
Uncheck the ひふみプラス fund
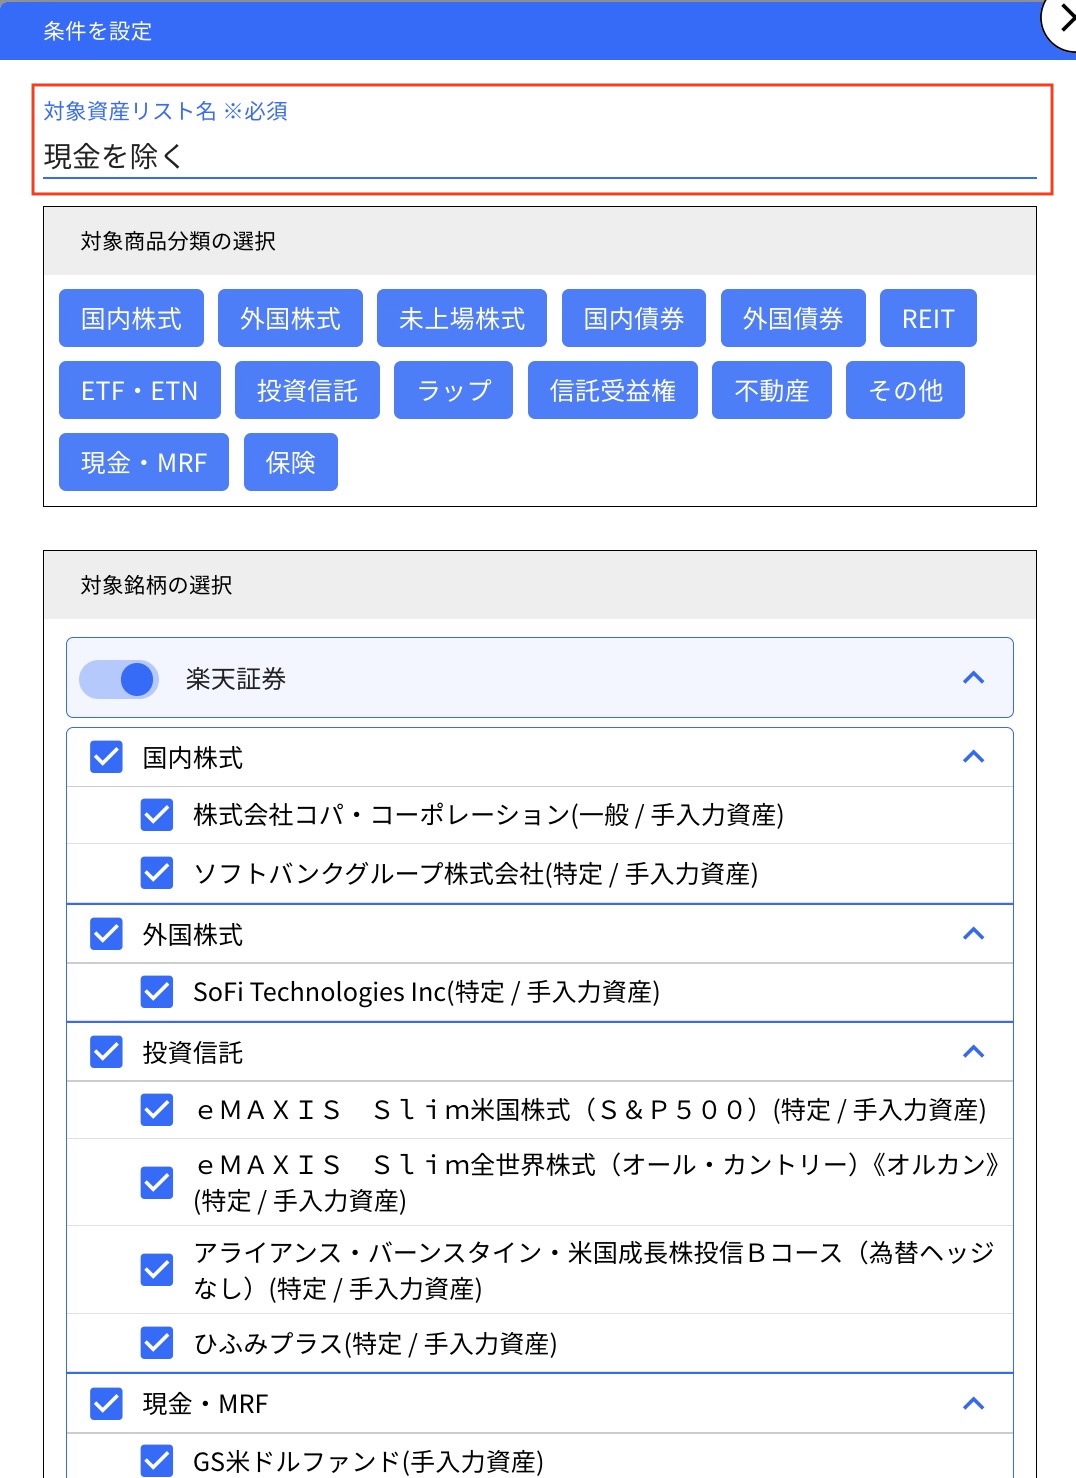pyautogui.click(x=156, y=1343)
